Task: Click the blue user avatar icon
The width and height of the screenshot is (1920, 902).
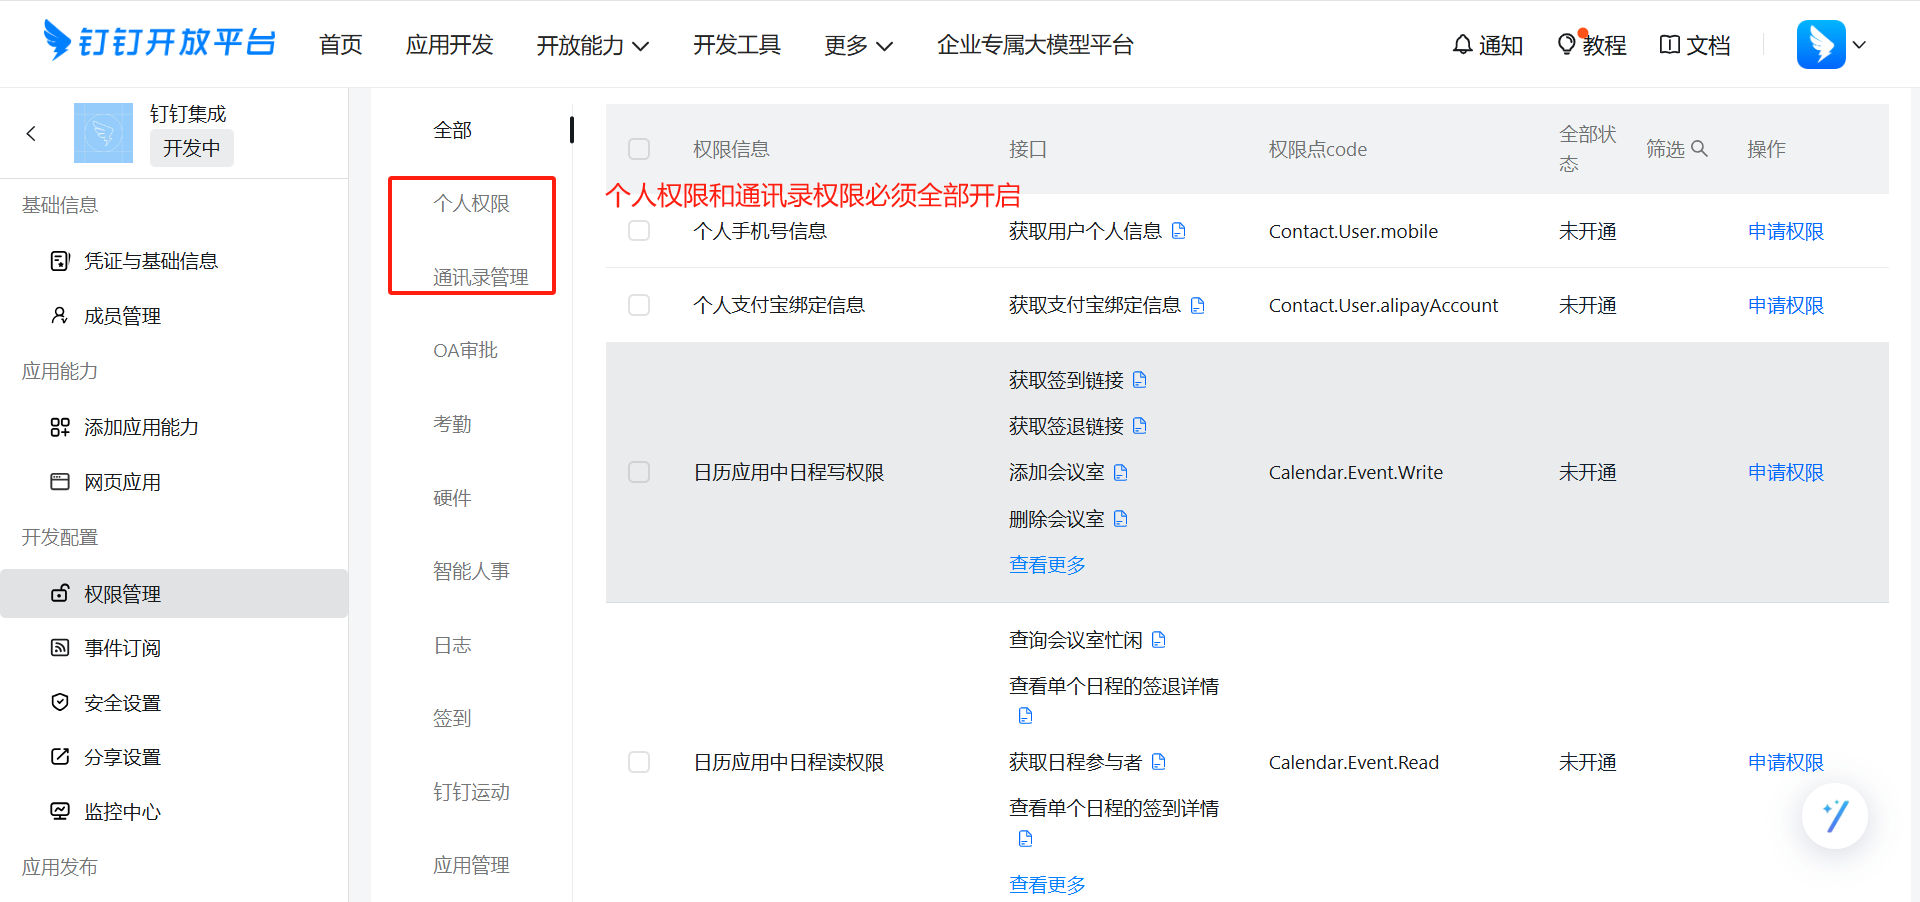Action: pos(1821,45)
